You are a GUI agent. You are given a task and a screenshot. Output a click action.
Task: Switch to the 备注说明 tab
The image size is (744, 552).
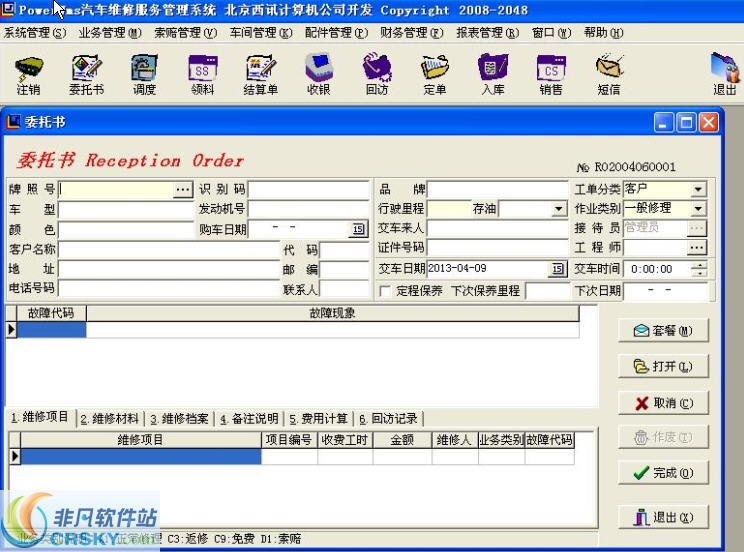(249, 418)
